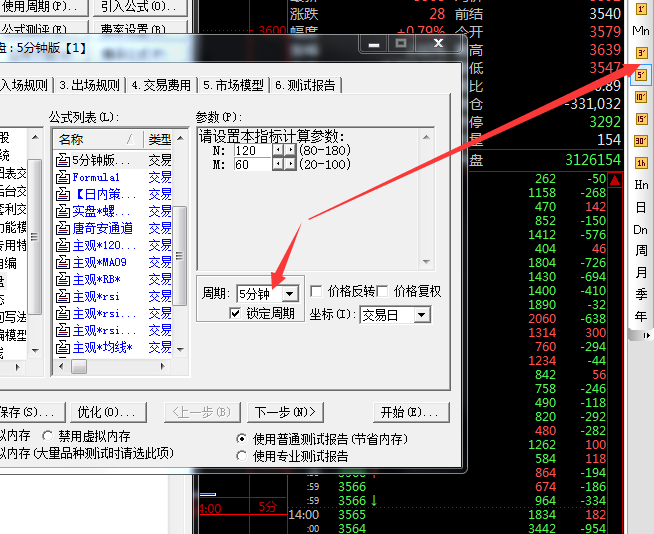Select formula icon for 主观*RB* row
654x534 pixels.
tap(63, 280)
